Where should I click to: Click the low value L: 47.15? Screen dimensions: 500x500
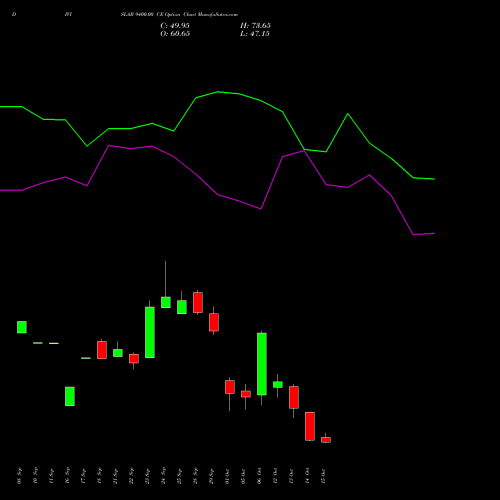point(255,34)
